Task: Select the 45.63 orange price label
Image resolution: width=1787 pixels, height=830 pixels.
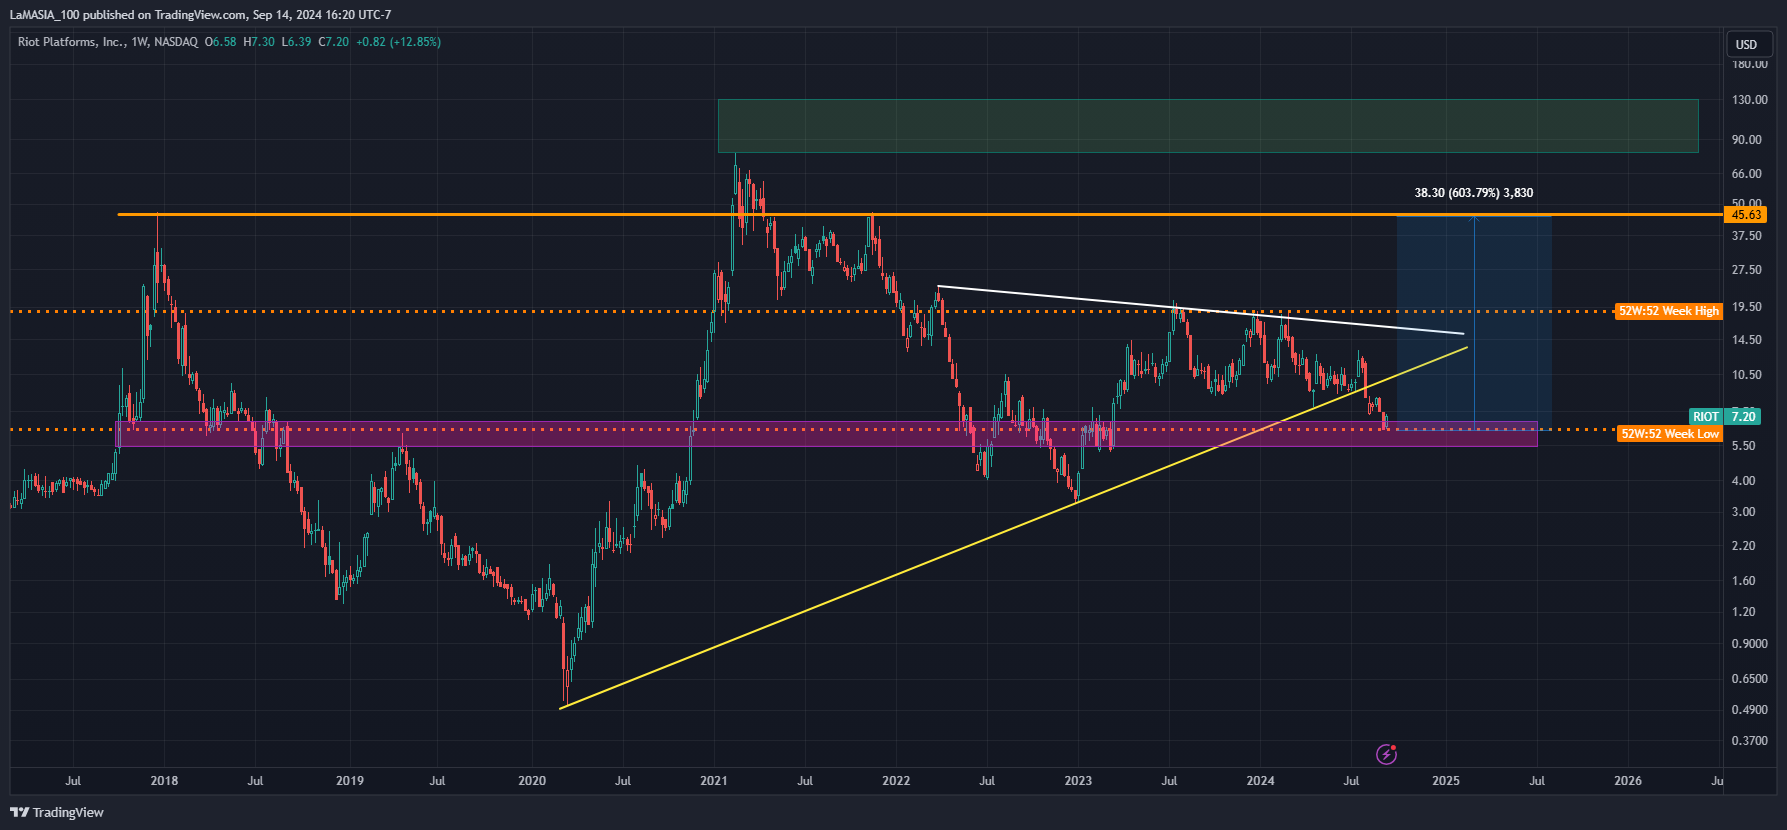Action: pyautogui.click(x=1746, y=215)
